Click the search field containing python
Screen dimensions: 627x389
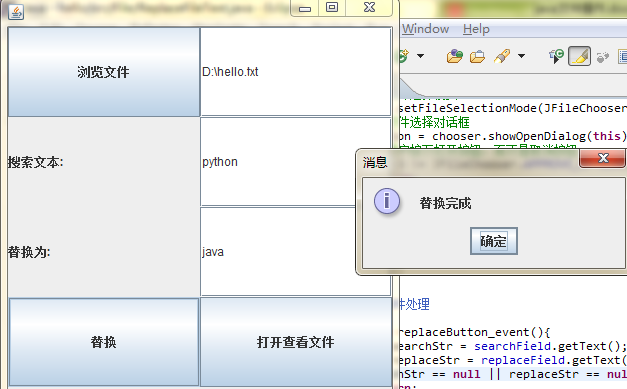pos(278,162)
